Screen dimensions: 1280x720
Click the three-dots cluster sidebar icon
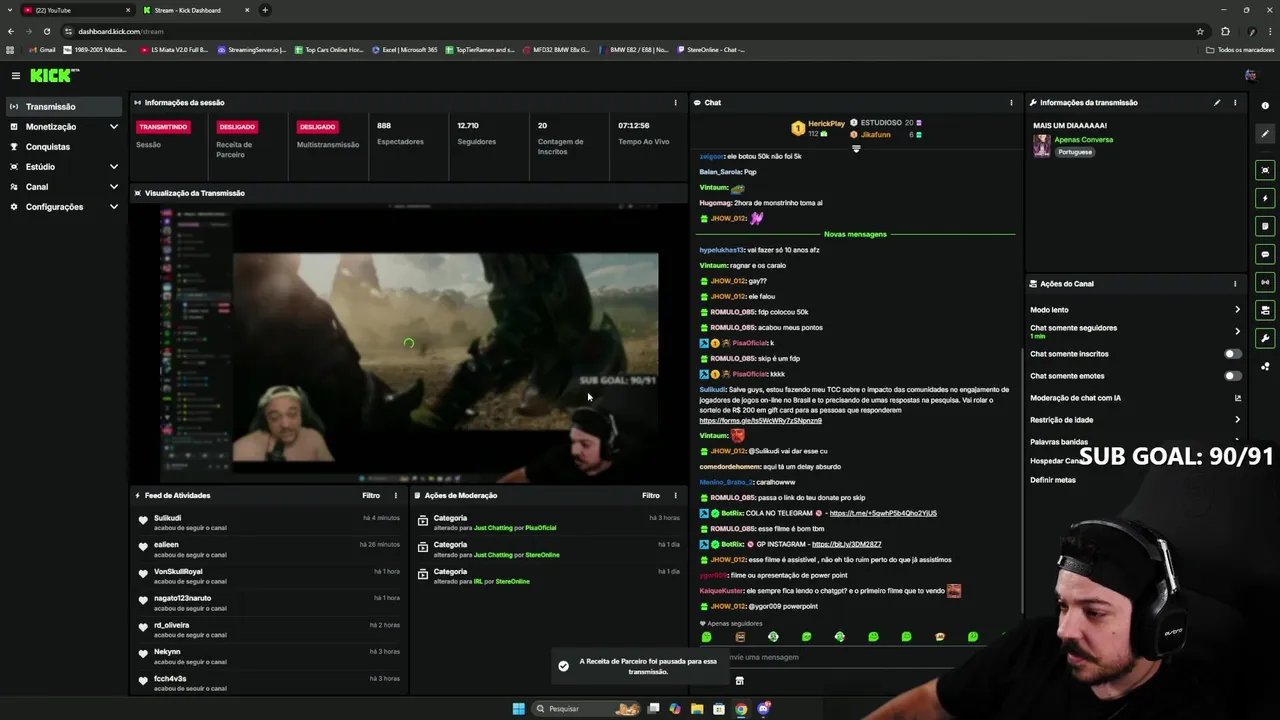(x=1265, y=366)
